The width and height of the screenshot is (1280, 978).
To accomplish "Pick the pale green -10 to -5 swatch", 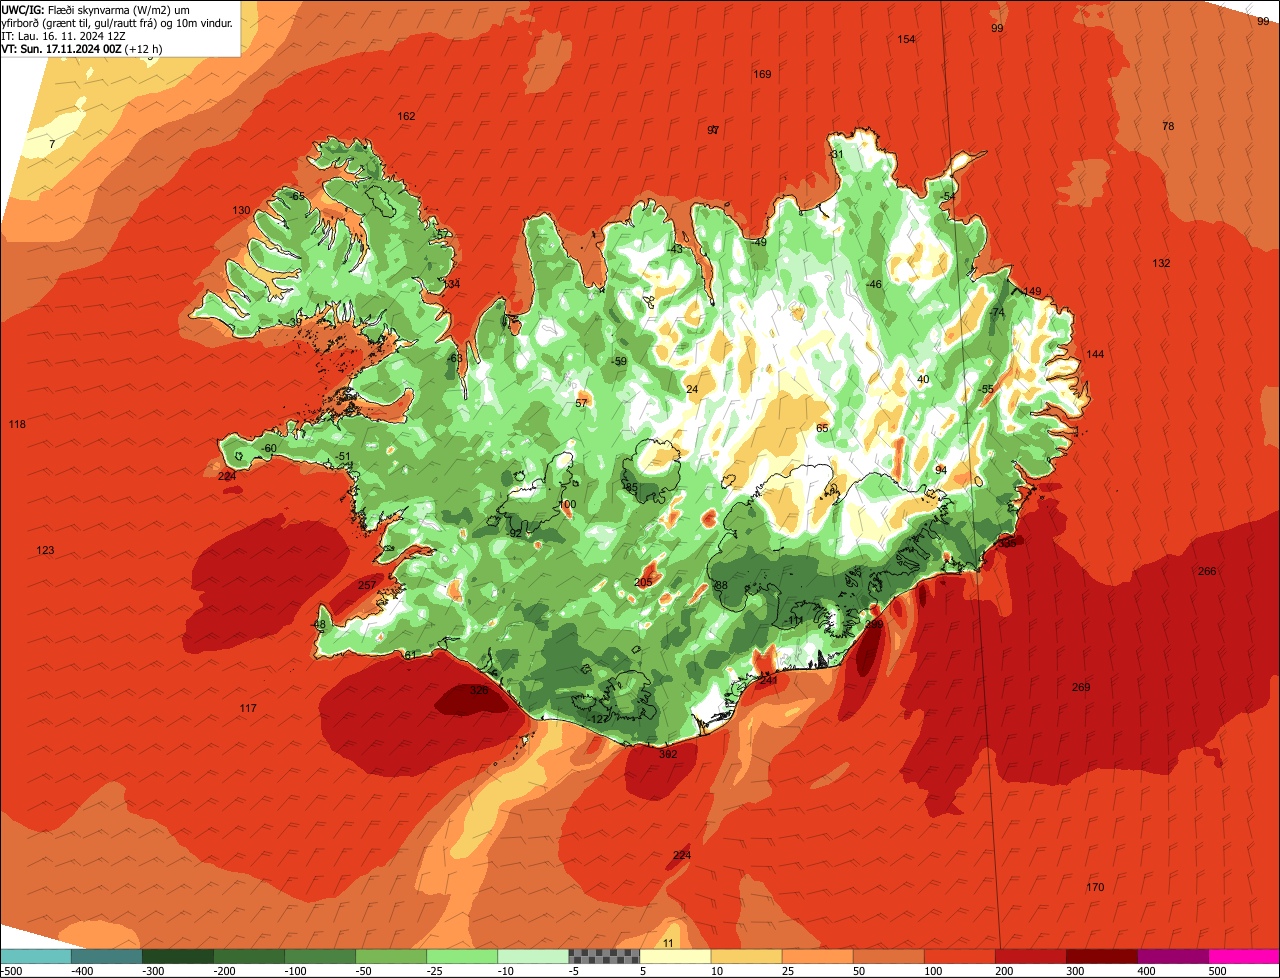I will point(533,956).
